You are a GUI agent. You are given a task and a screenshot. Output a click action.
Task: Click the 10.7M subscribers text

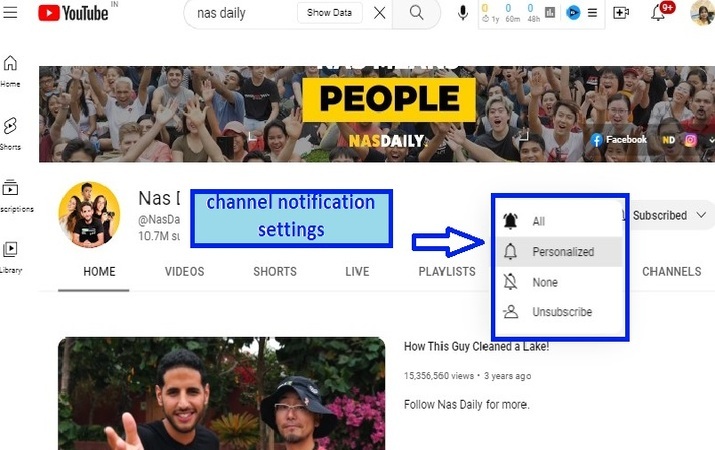(159, 236)
